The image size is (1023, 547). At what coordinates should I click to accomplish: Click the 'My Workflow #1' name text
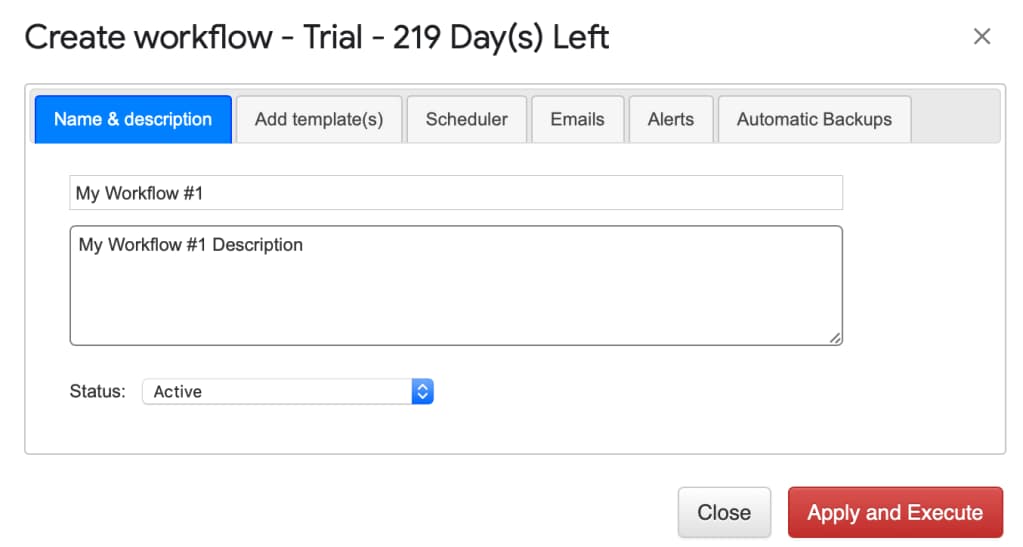139,193
